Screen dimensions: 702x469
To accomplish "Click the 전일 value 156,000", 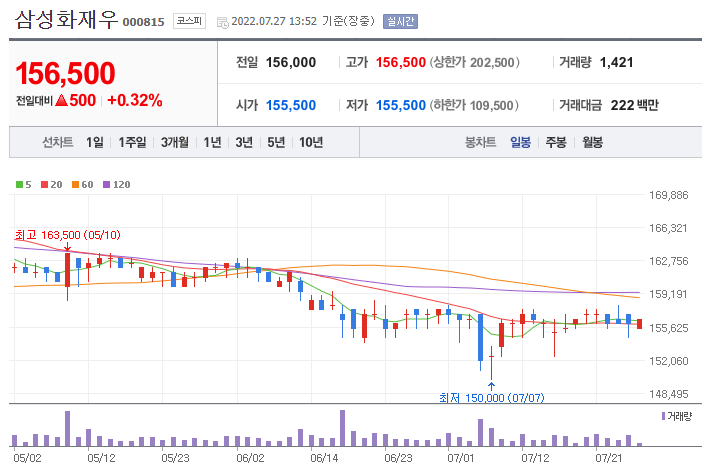I will 291,62.
